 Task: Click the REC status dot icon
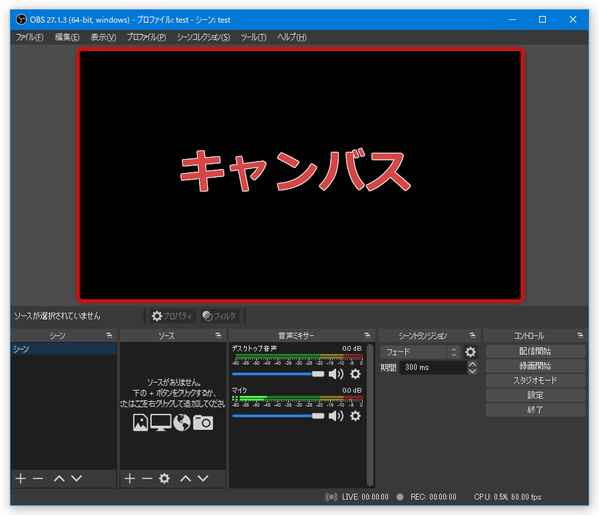(x=400, y=497)
